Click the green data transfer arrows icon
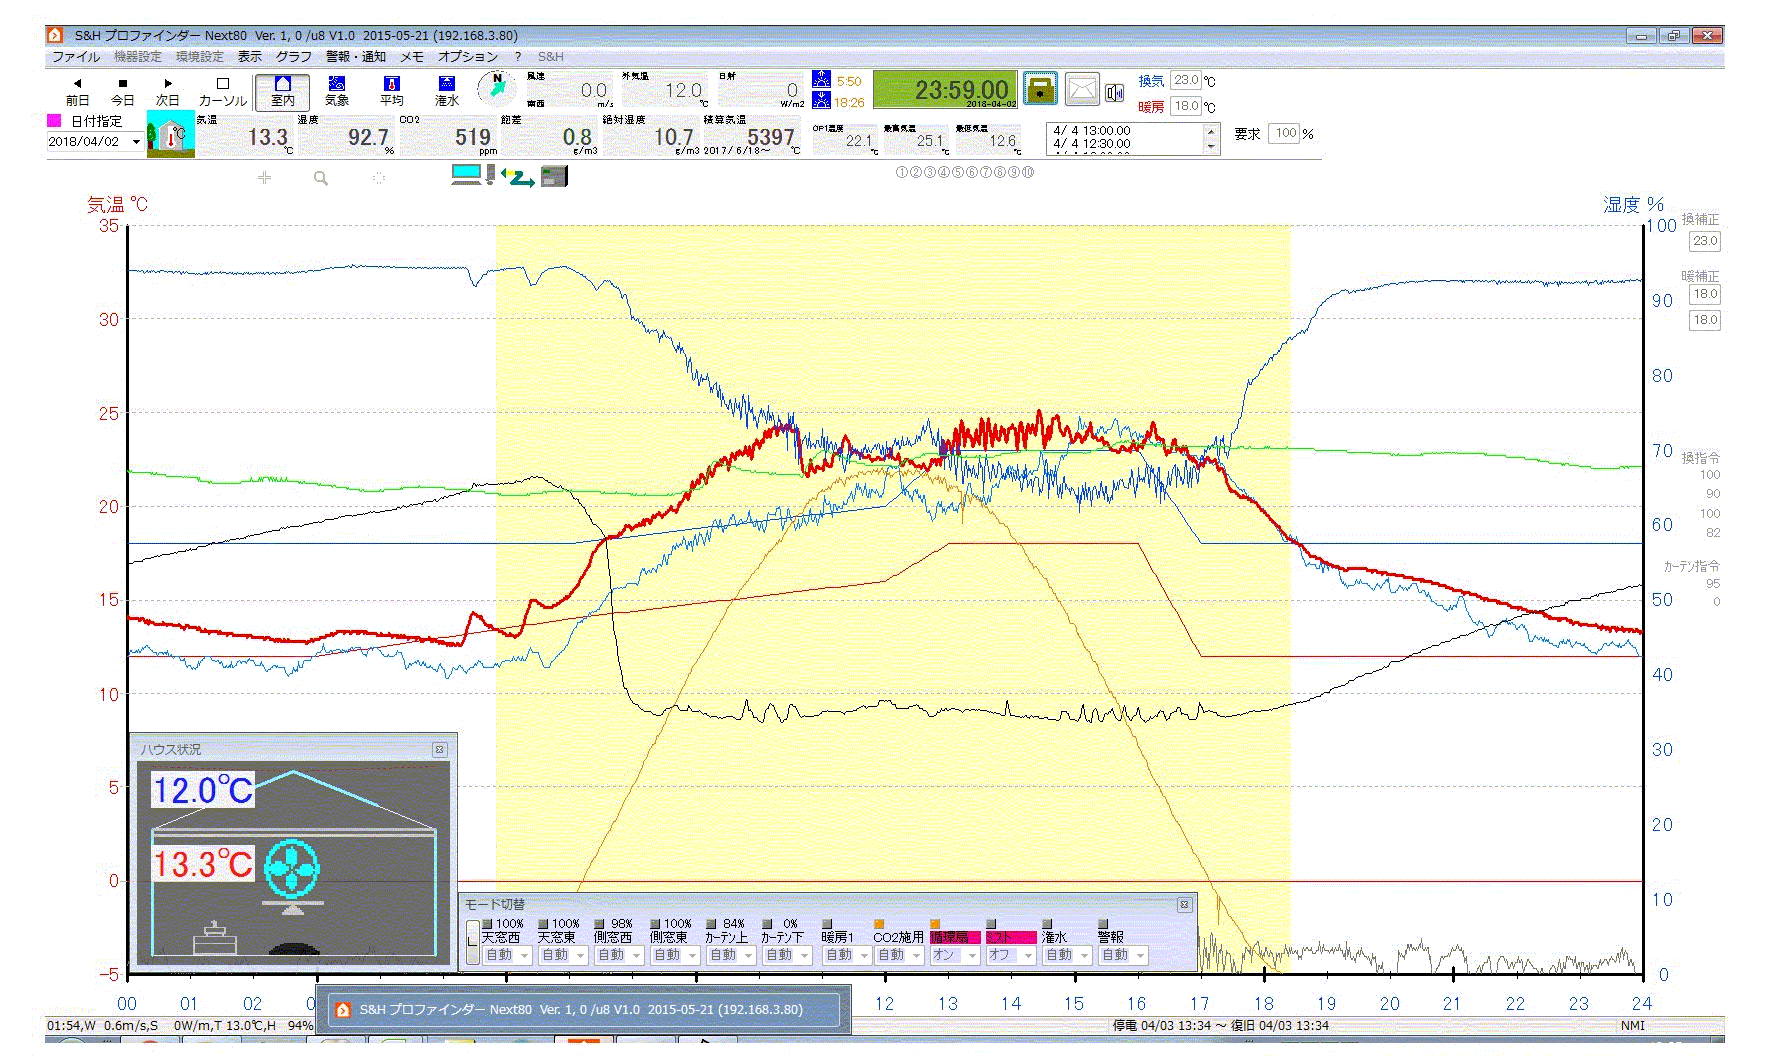1772x1063 pixels. pos(519,177)
